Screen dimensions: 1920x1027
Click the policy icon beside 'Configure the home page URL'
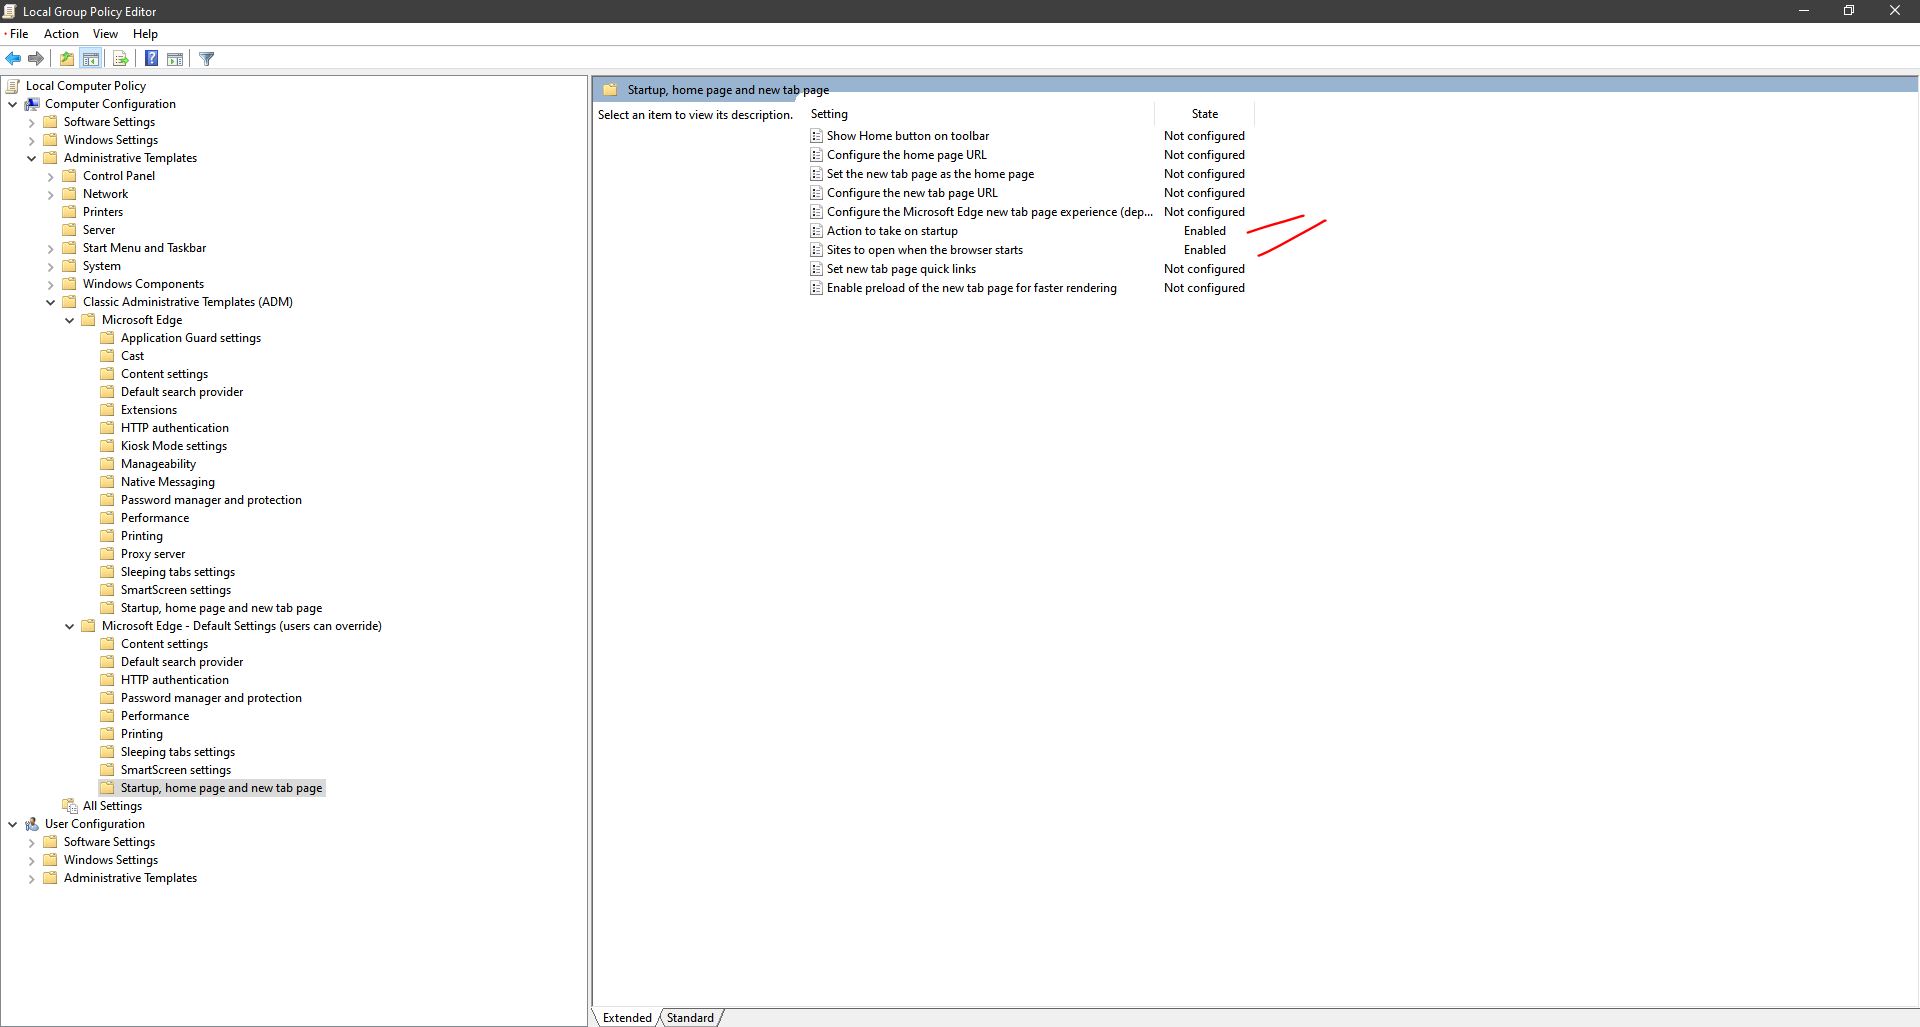(817, 155)
